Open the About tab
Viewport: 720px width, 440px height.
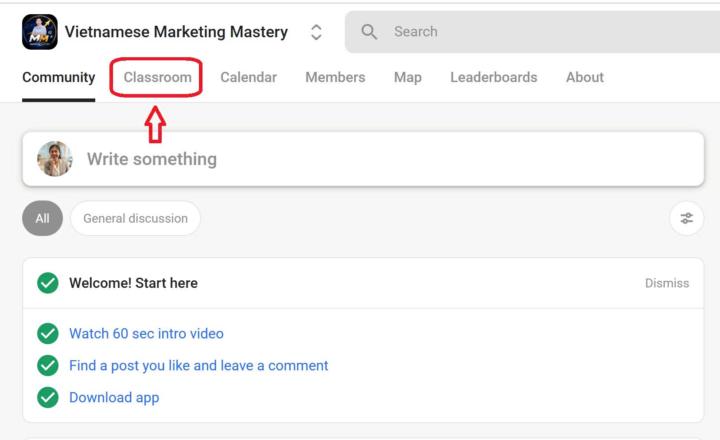pos(585,77)
